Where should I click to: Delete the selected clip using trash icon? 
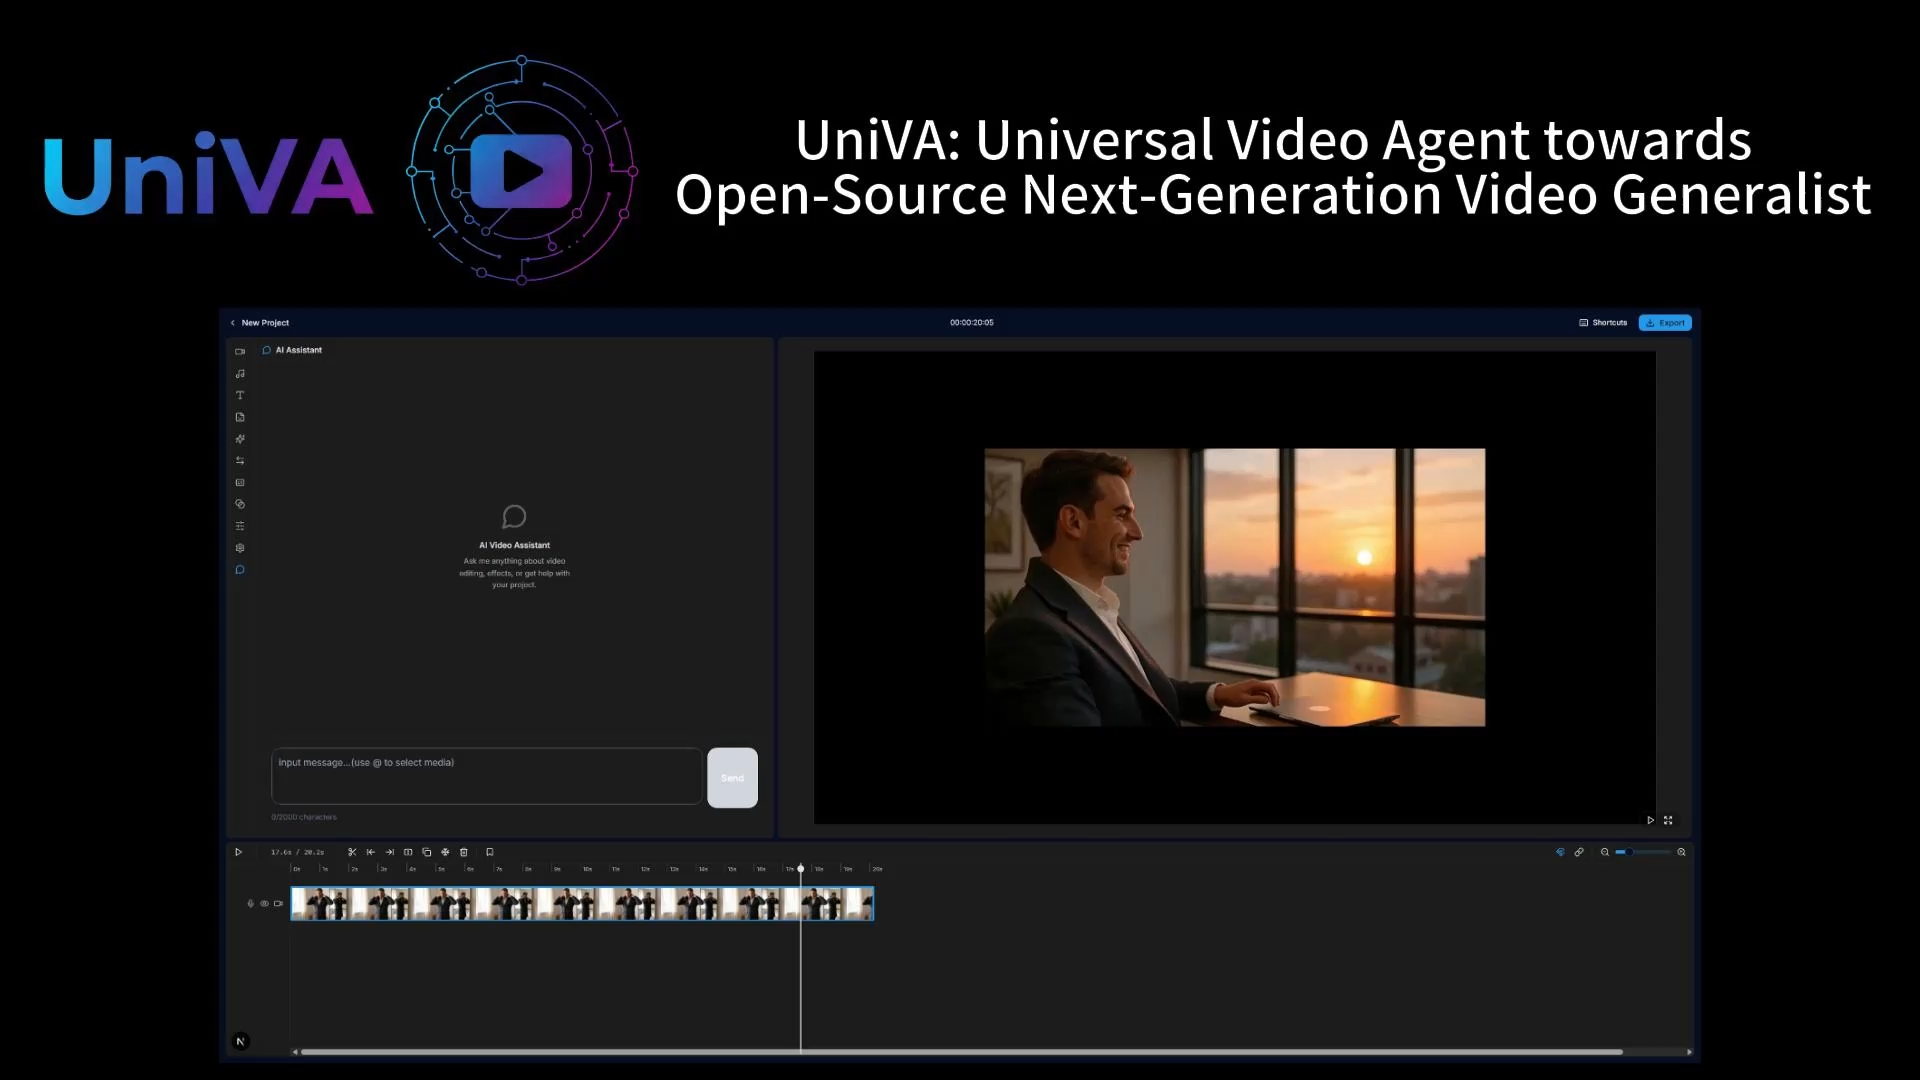pyautogui.click(x=463, y=852)
